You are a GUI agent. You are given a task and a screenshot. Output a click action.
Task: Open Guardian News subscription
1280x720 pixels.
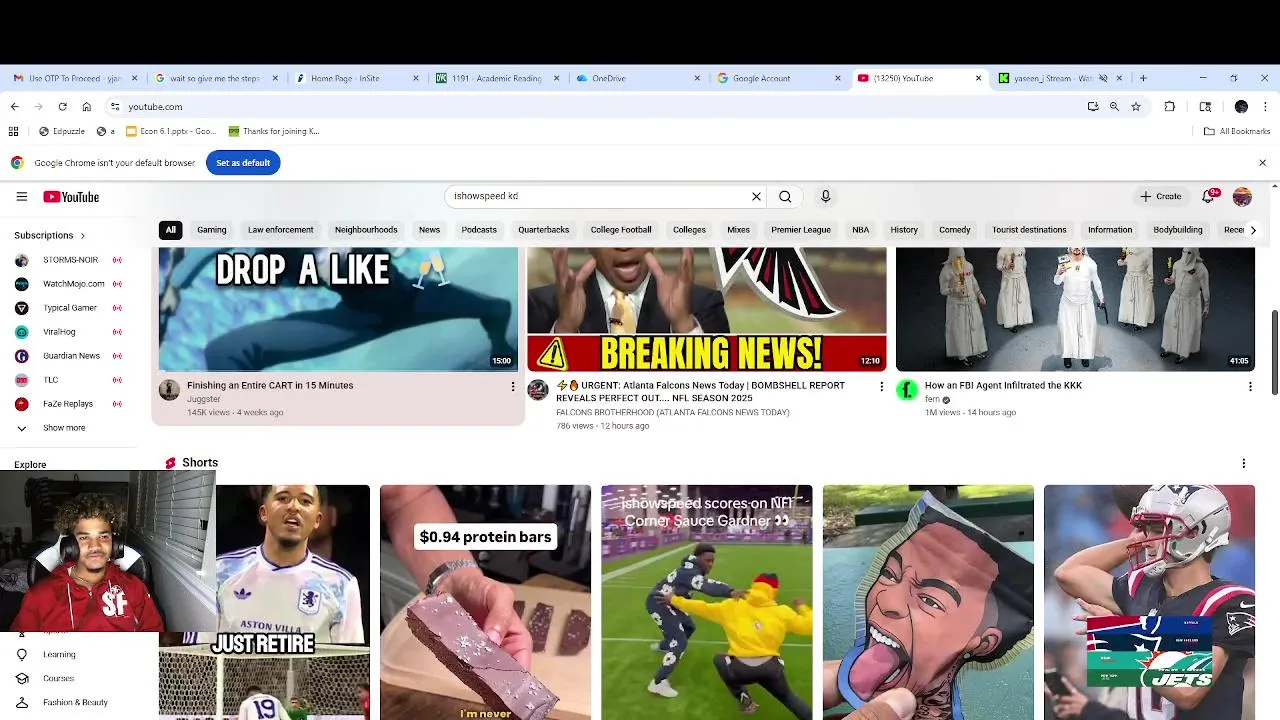[x=70, y=356]
